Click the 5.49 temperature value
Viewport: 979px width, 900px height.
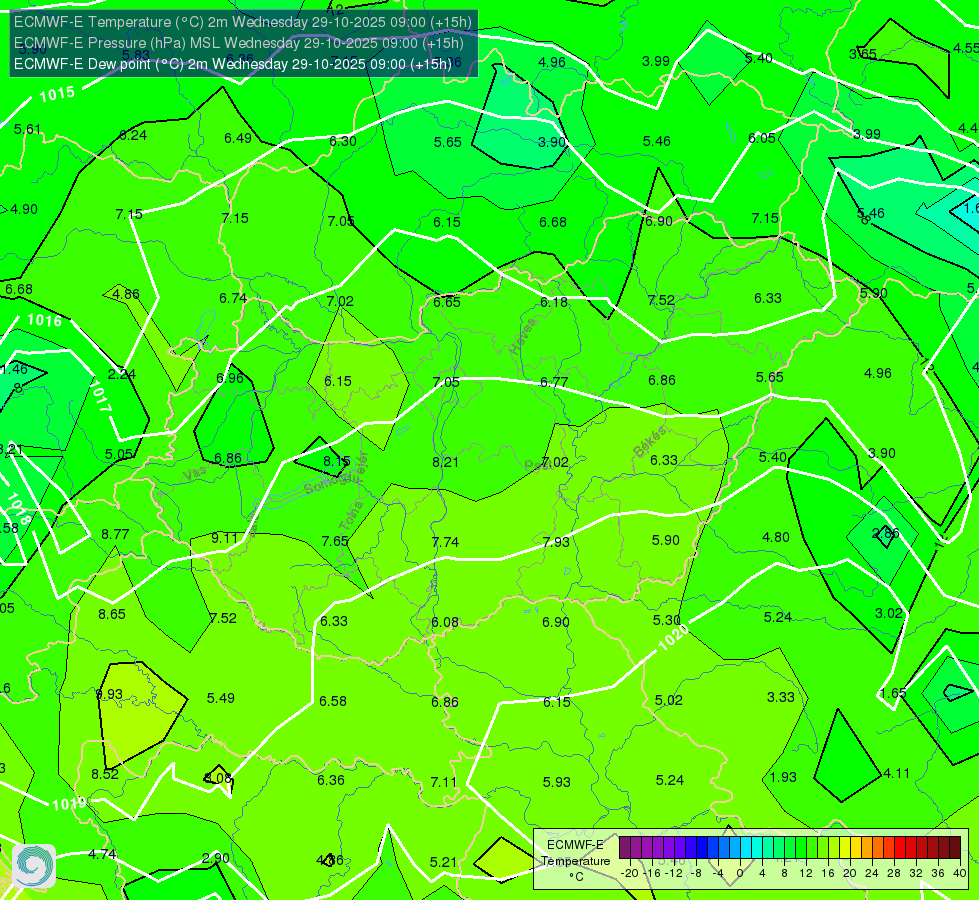click(221, 698)
